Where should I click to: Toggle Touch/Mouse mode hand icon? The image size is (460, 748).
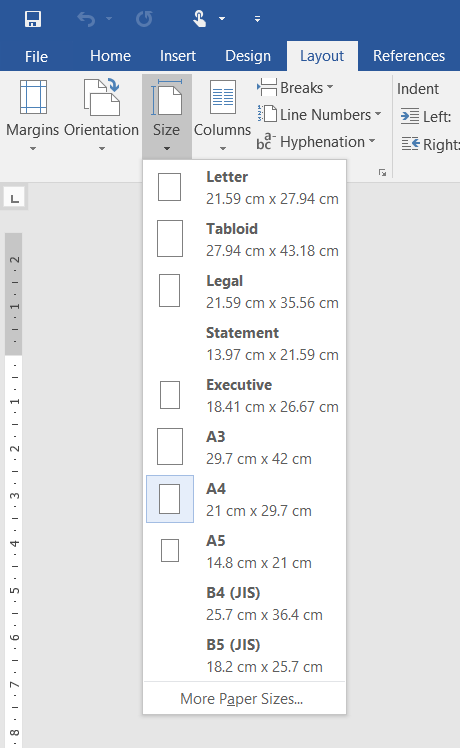tap(199, 19)
